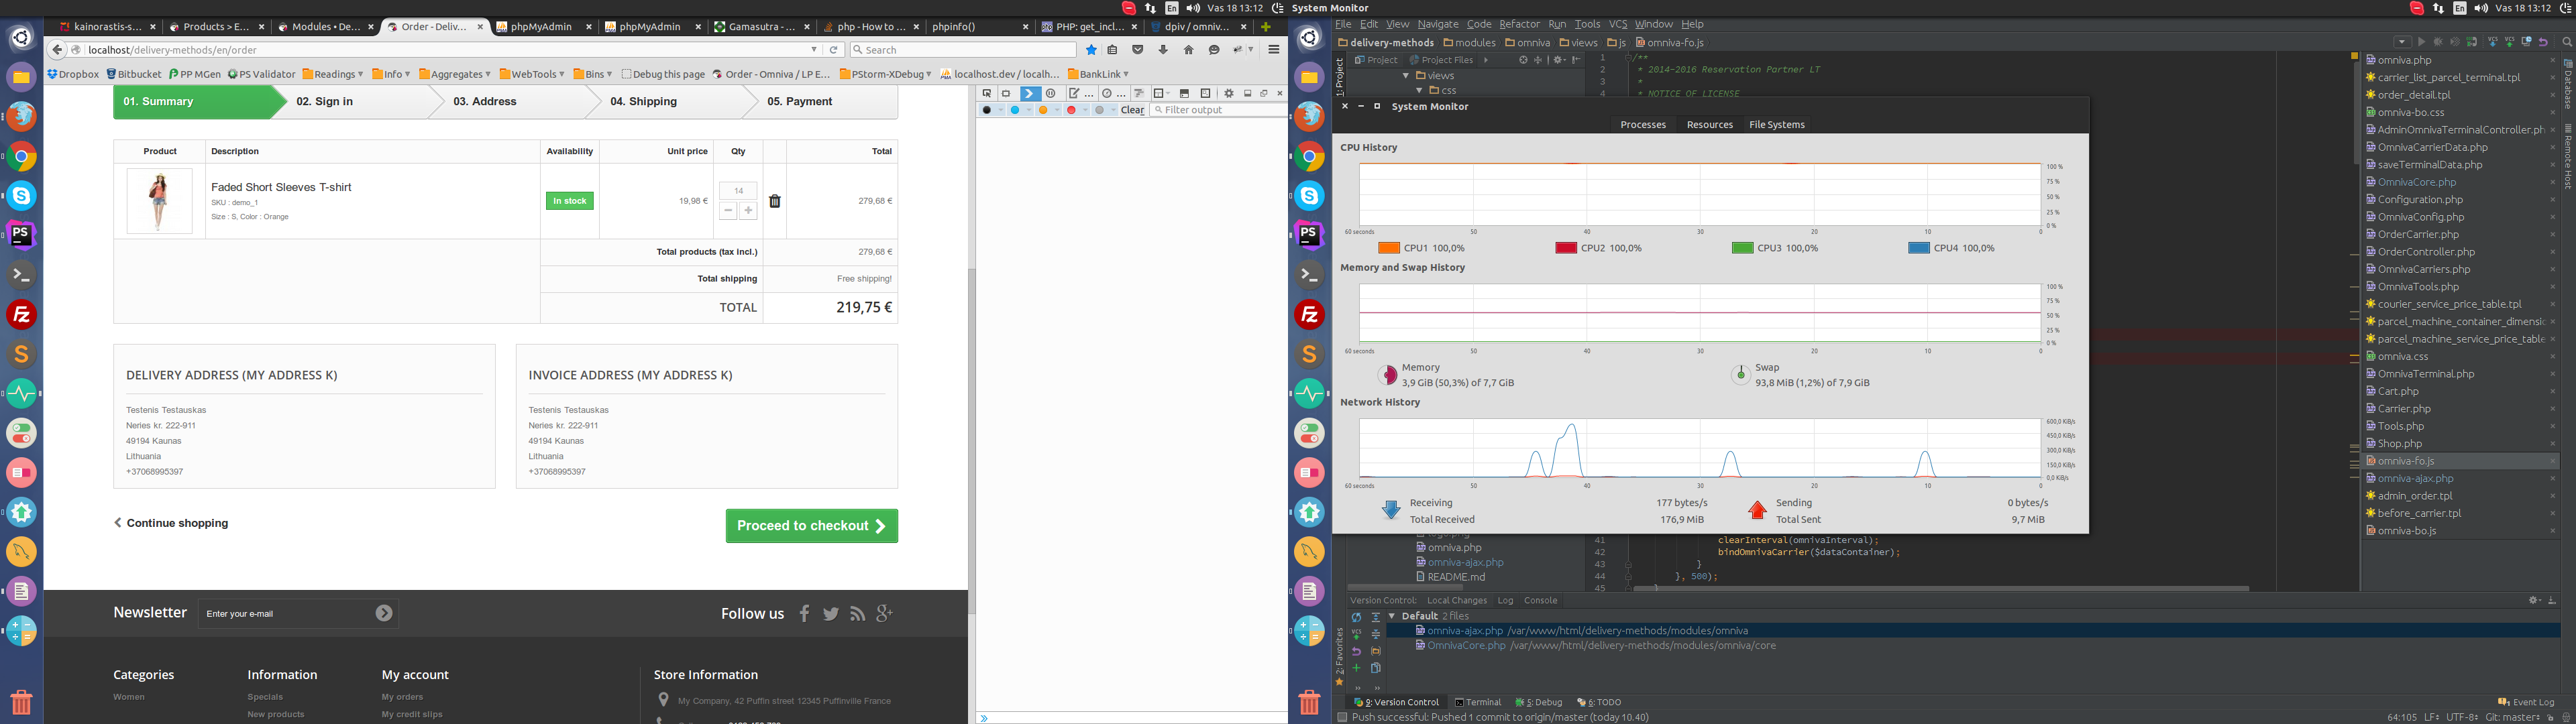Submit newsletter email arrow button
This screenshot has height=724, width=2576.
(384, 613)
